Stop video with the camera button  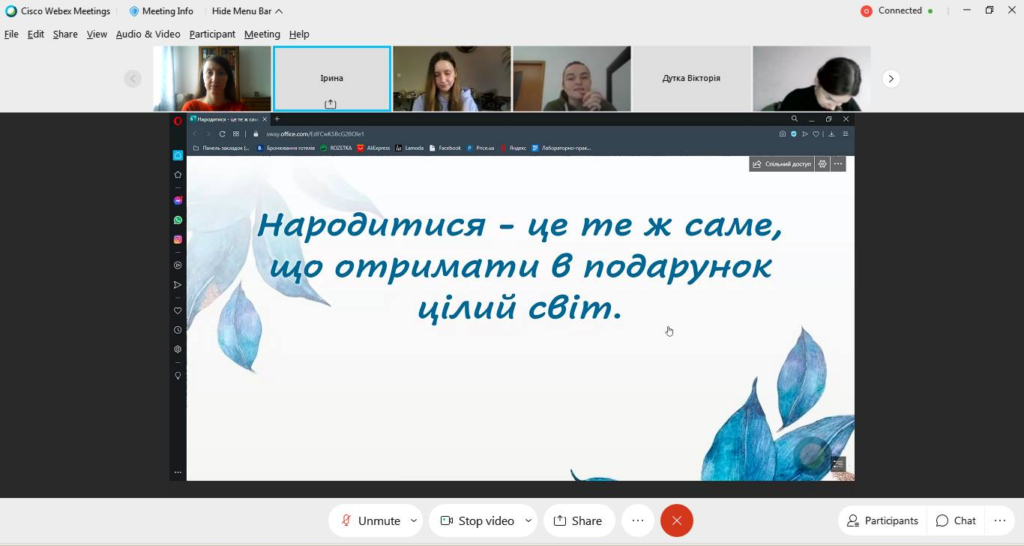475,520
